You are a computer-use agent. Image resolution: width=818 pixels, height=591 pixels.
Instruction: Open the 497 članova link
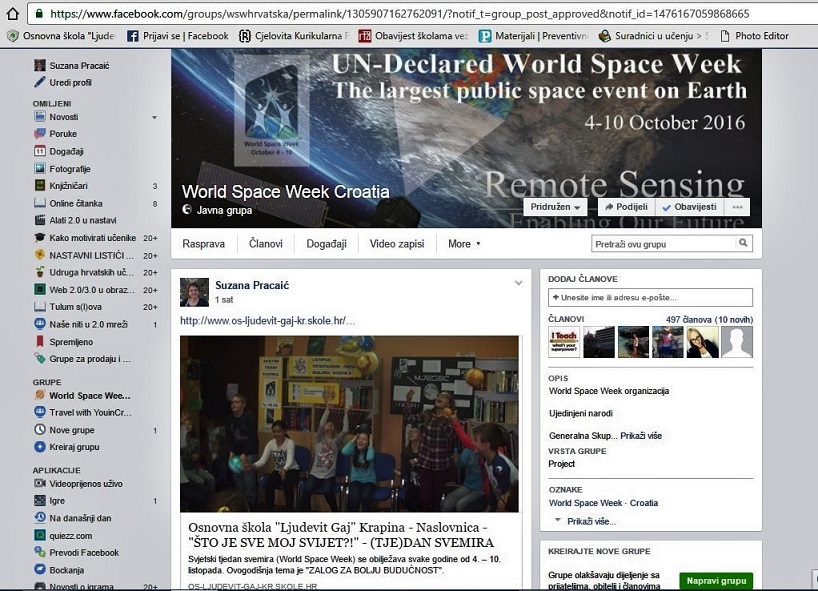[x=709, y=319]
